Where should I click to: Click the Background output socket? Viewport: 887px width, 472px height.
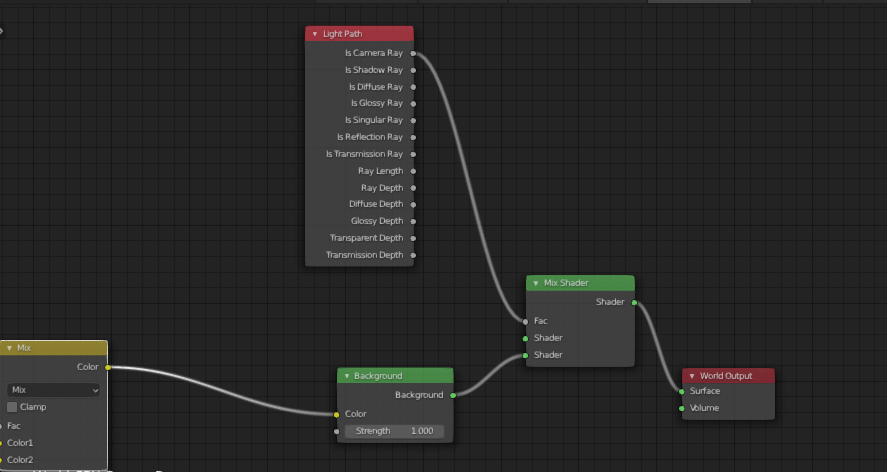[x=453, y=396]
